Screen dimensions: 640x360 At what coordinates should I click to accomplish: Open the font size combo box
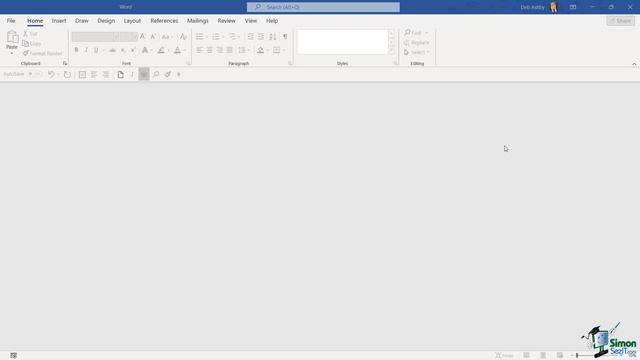pos(129,37)
